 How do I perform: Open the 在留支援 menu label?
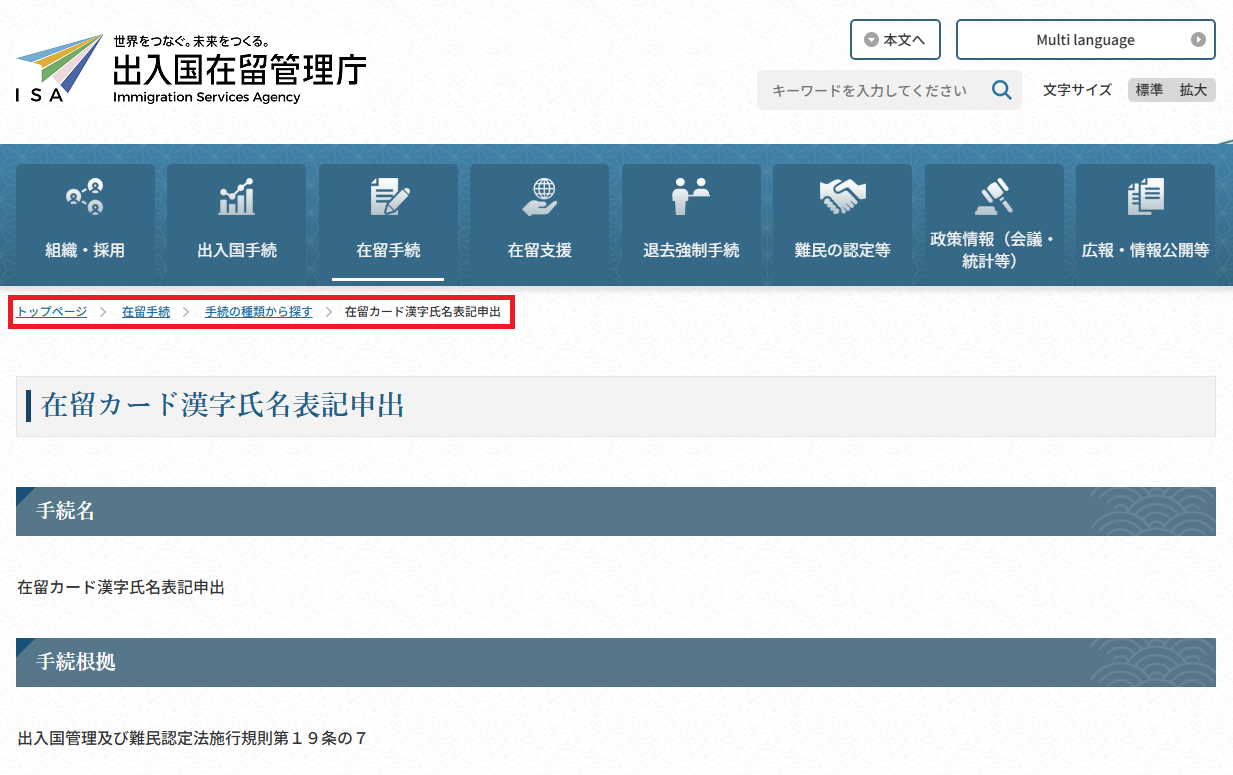tap(540, 251)
